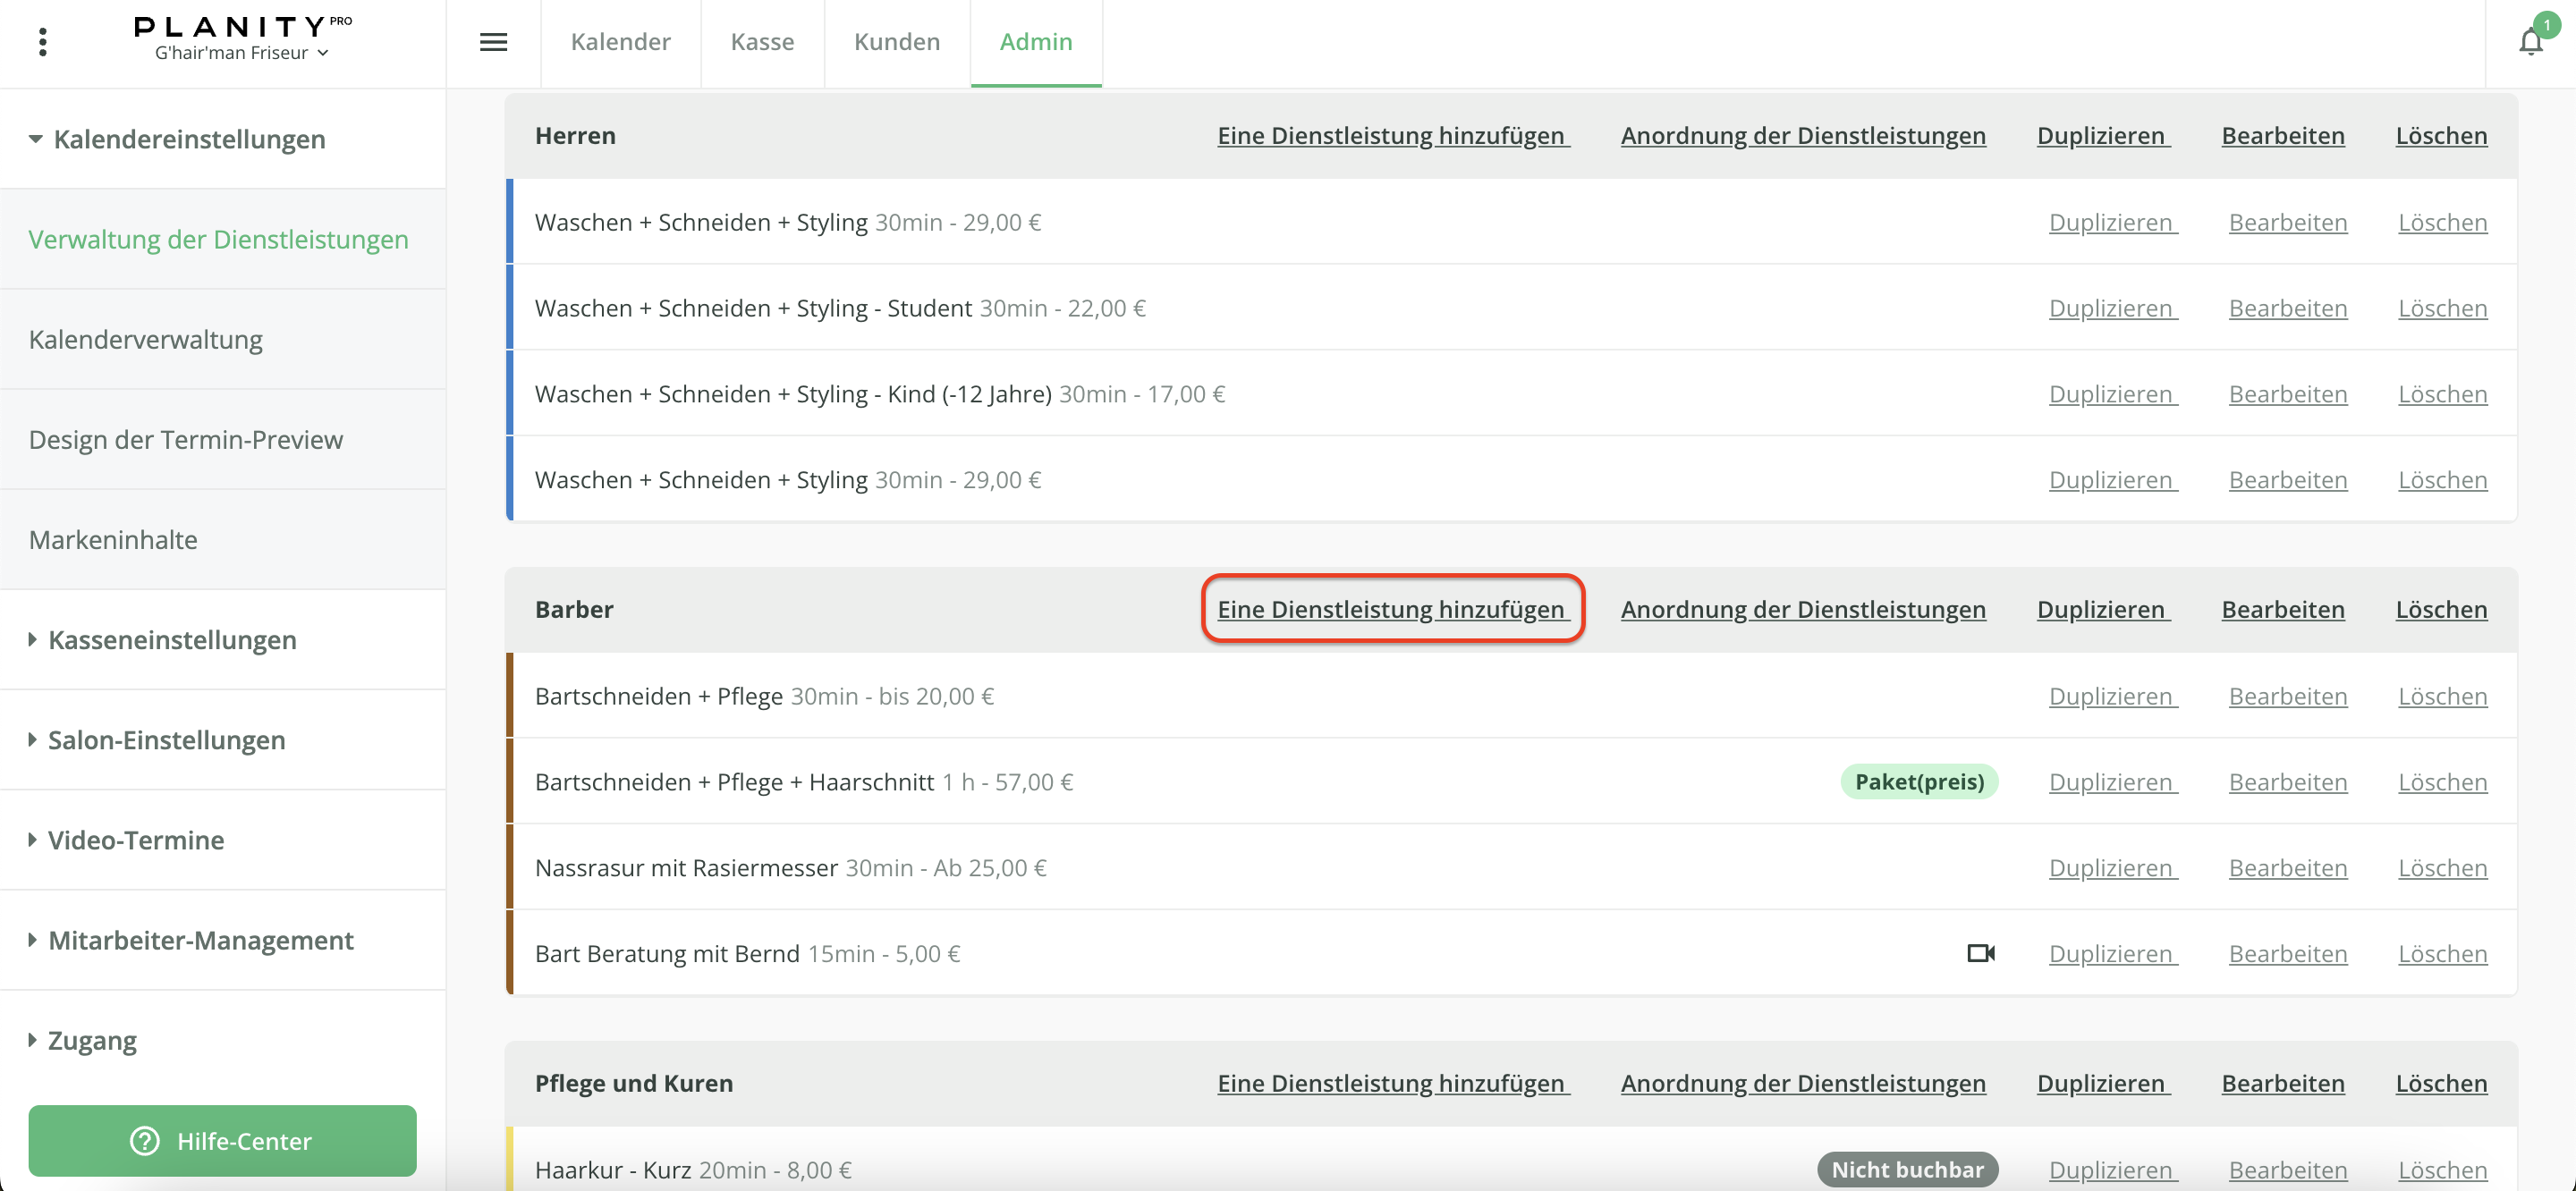This screenshot has height=1191, width=2576.
Task: Switch to the Kalender tab
Action: click(x=620, y=42)
